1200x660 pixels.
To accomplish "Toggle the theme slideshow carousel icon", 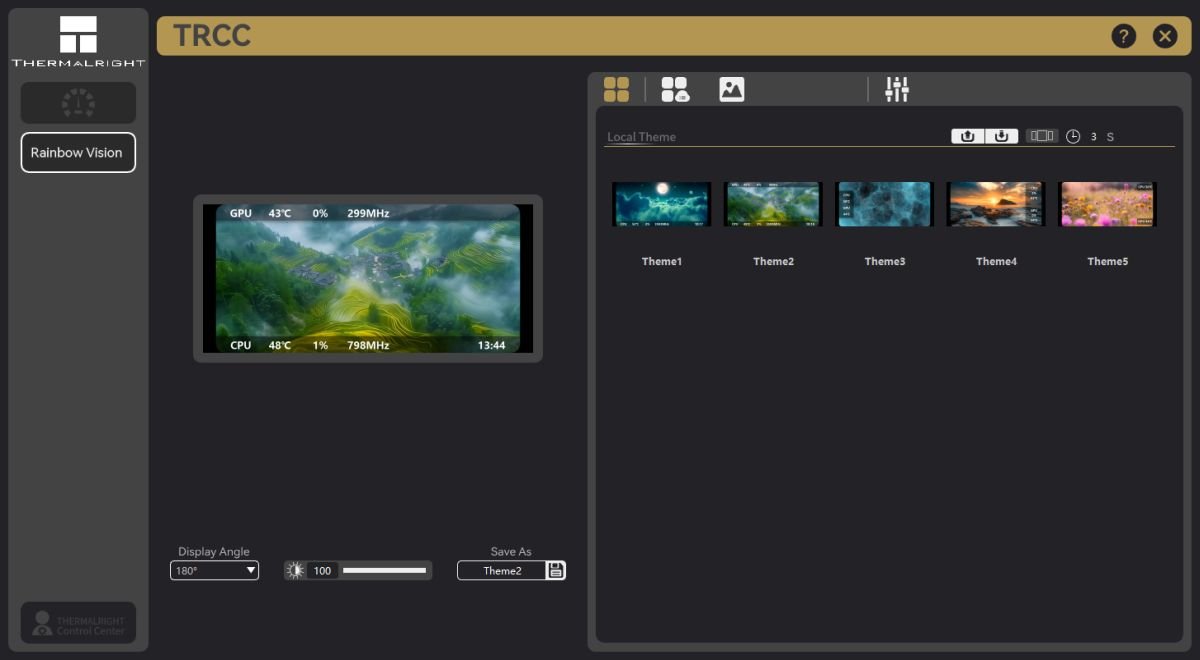I will (1042, 136).
